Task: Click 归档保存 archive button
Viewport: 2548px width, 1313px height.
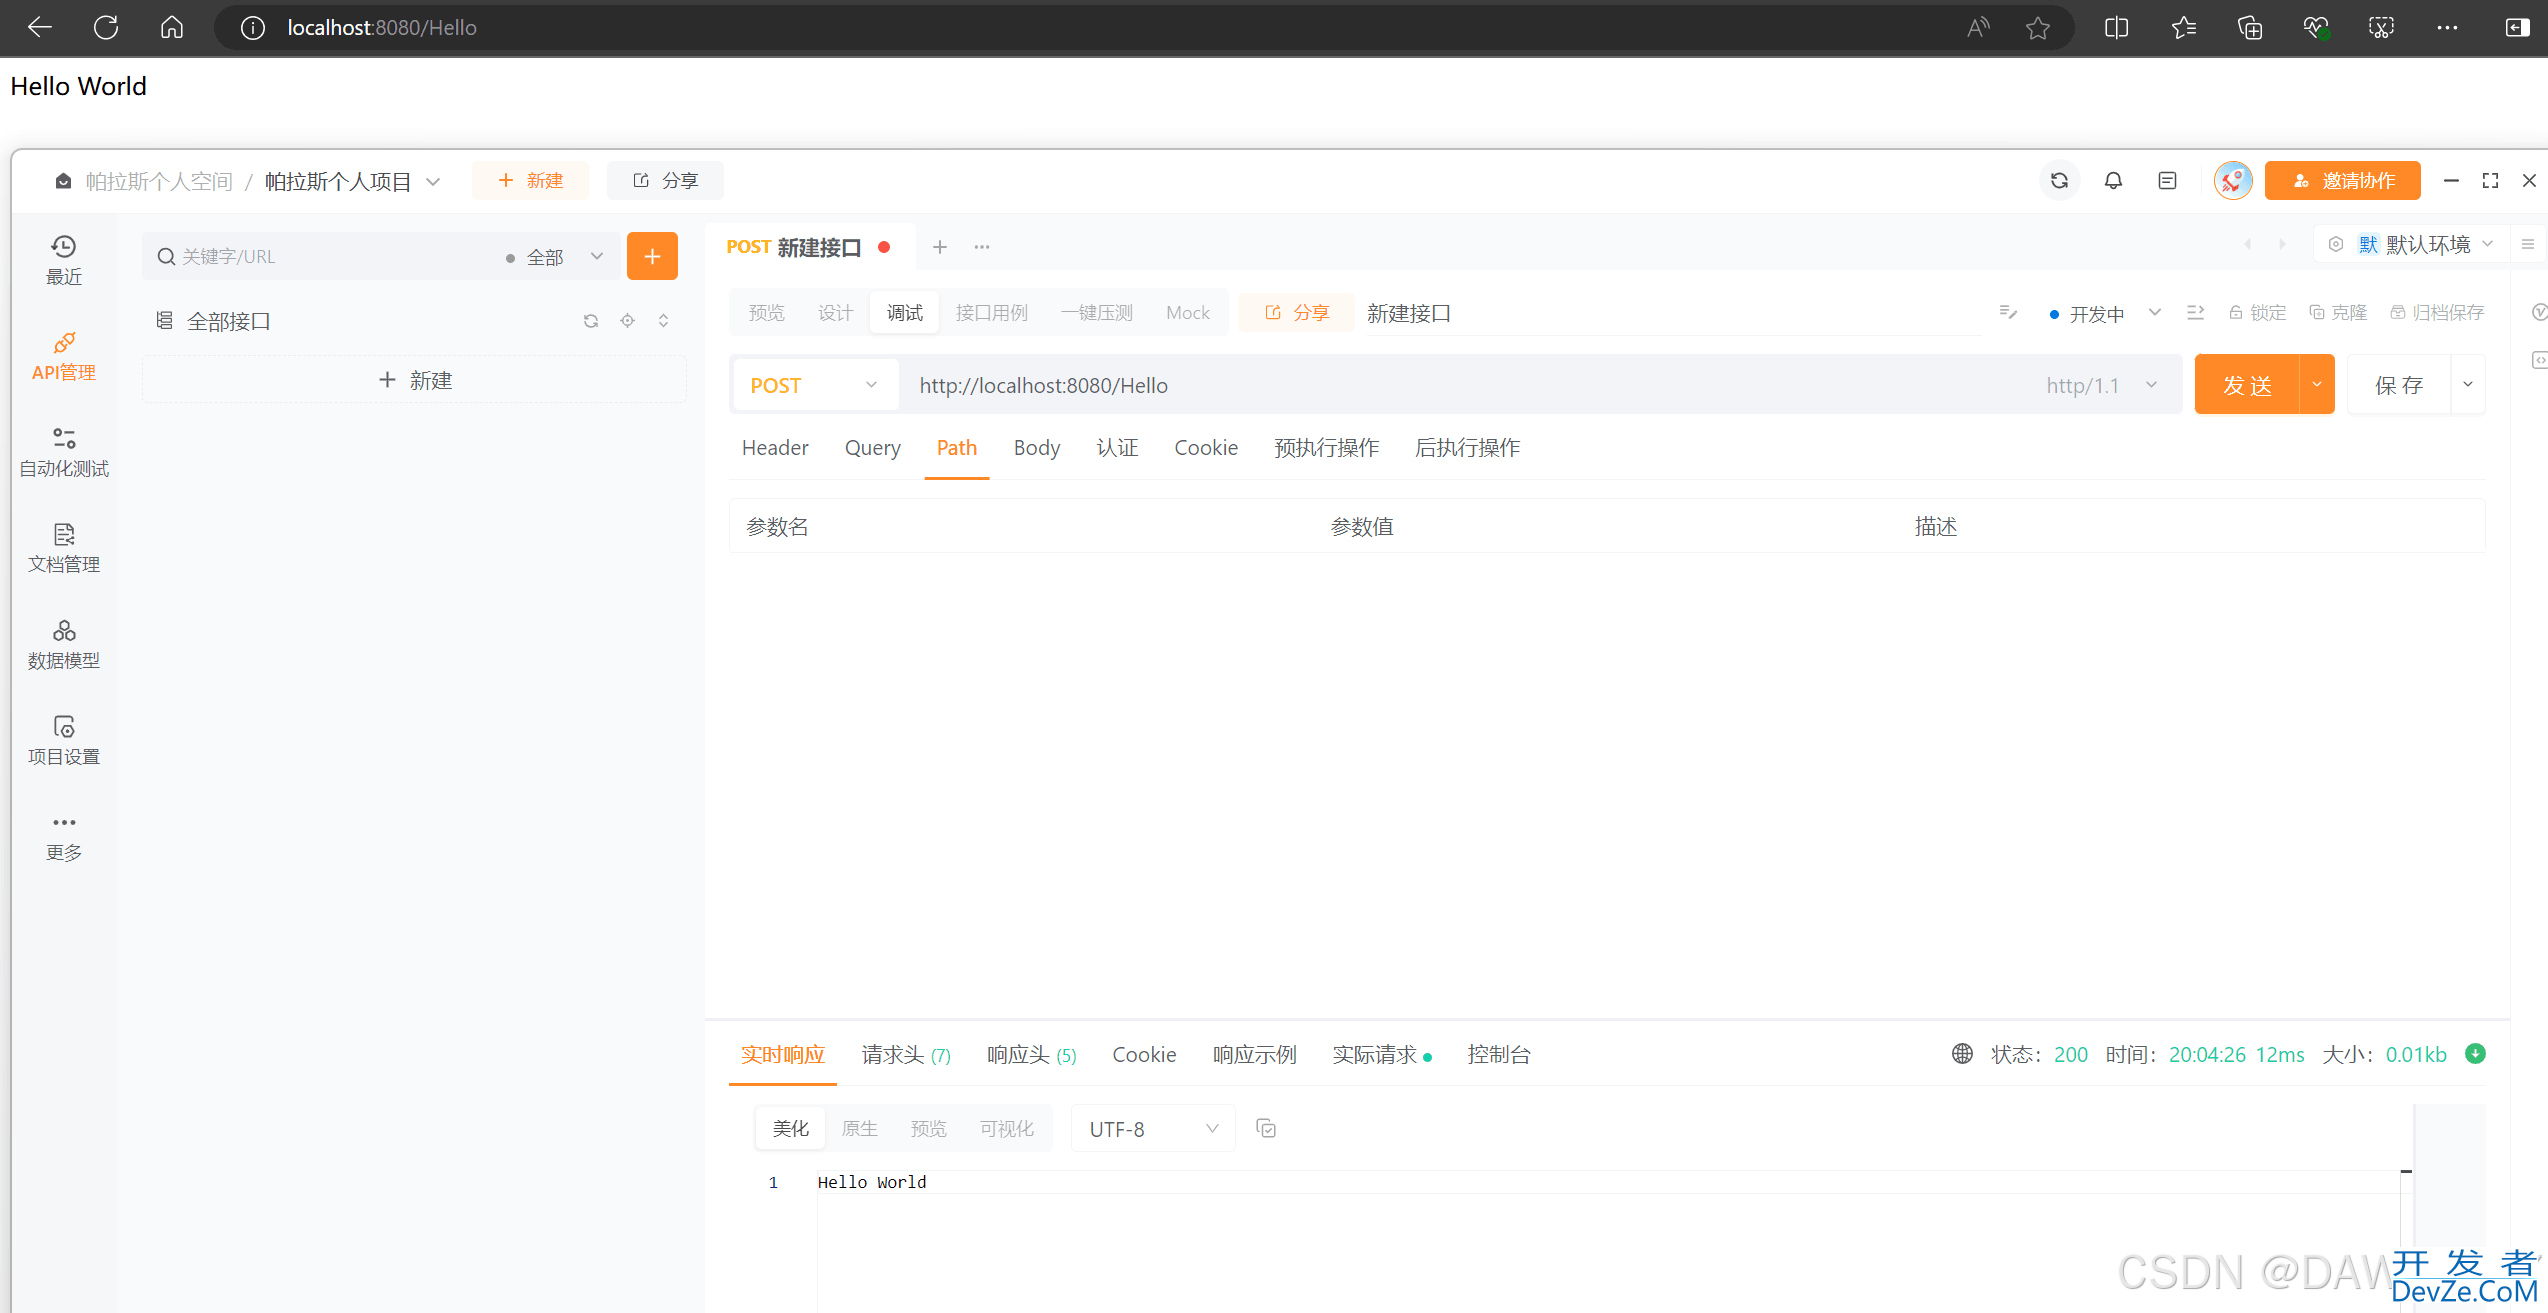Action: pos(2437,313)
